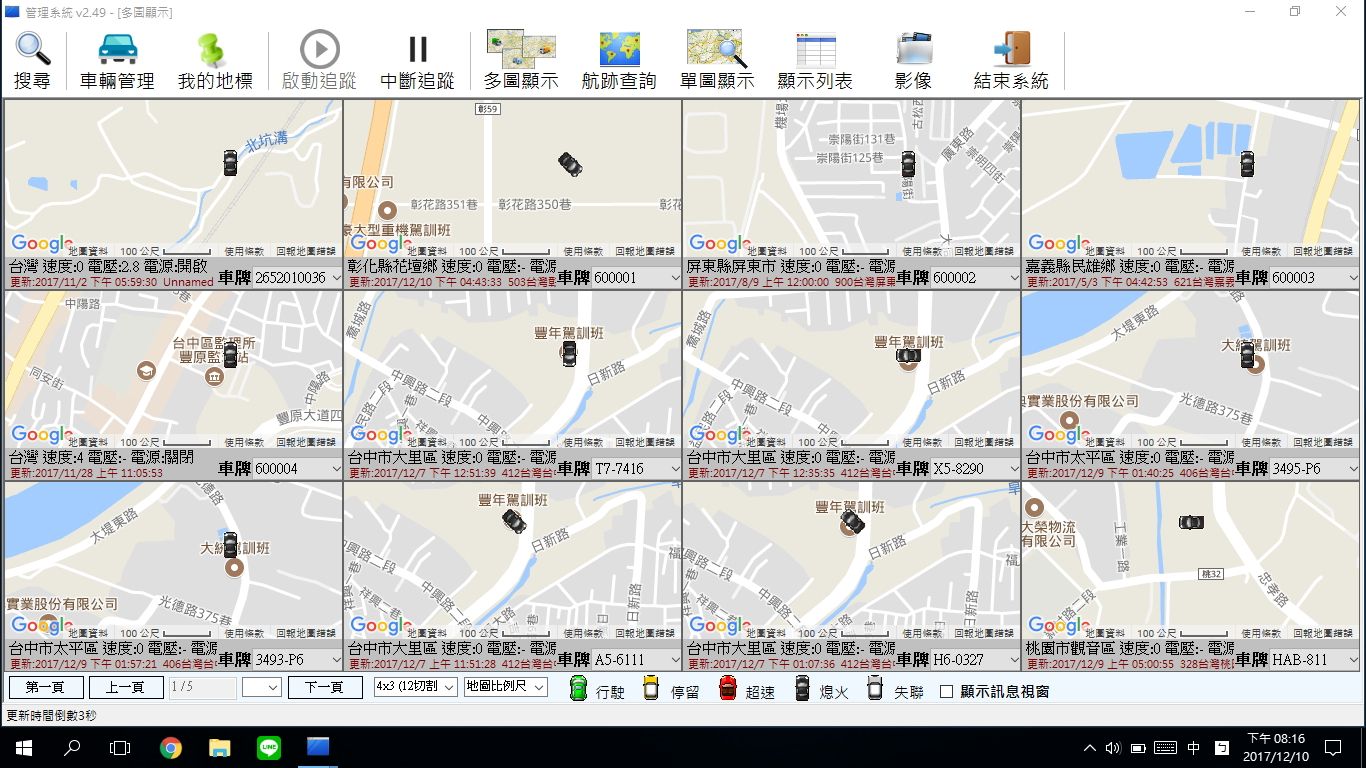Open 車輛管理 vehicle management

117,50
